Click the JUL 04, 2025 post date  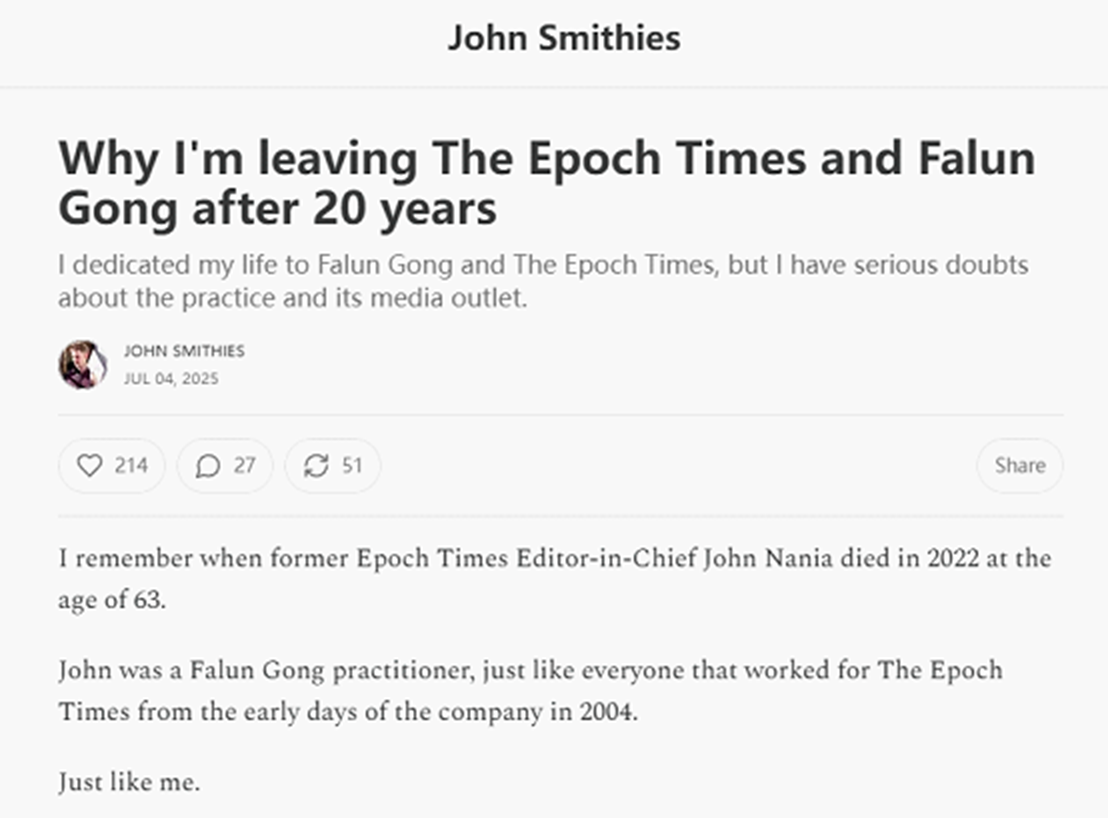[171, 379]
